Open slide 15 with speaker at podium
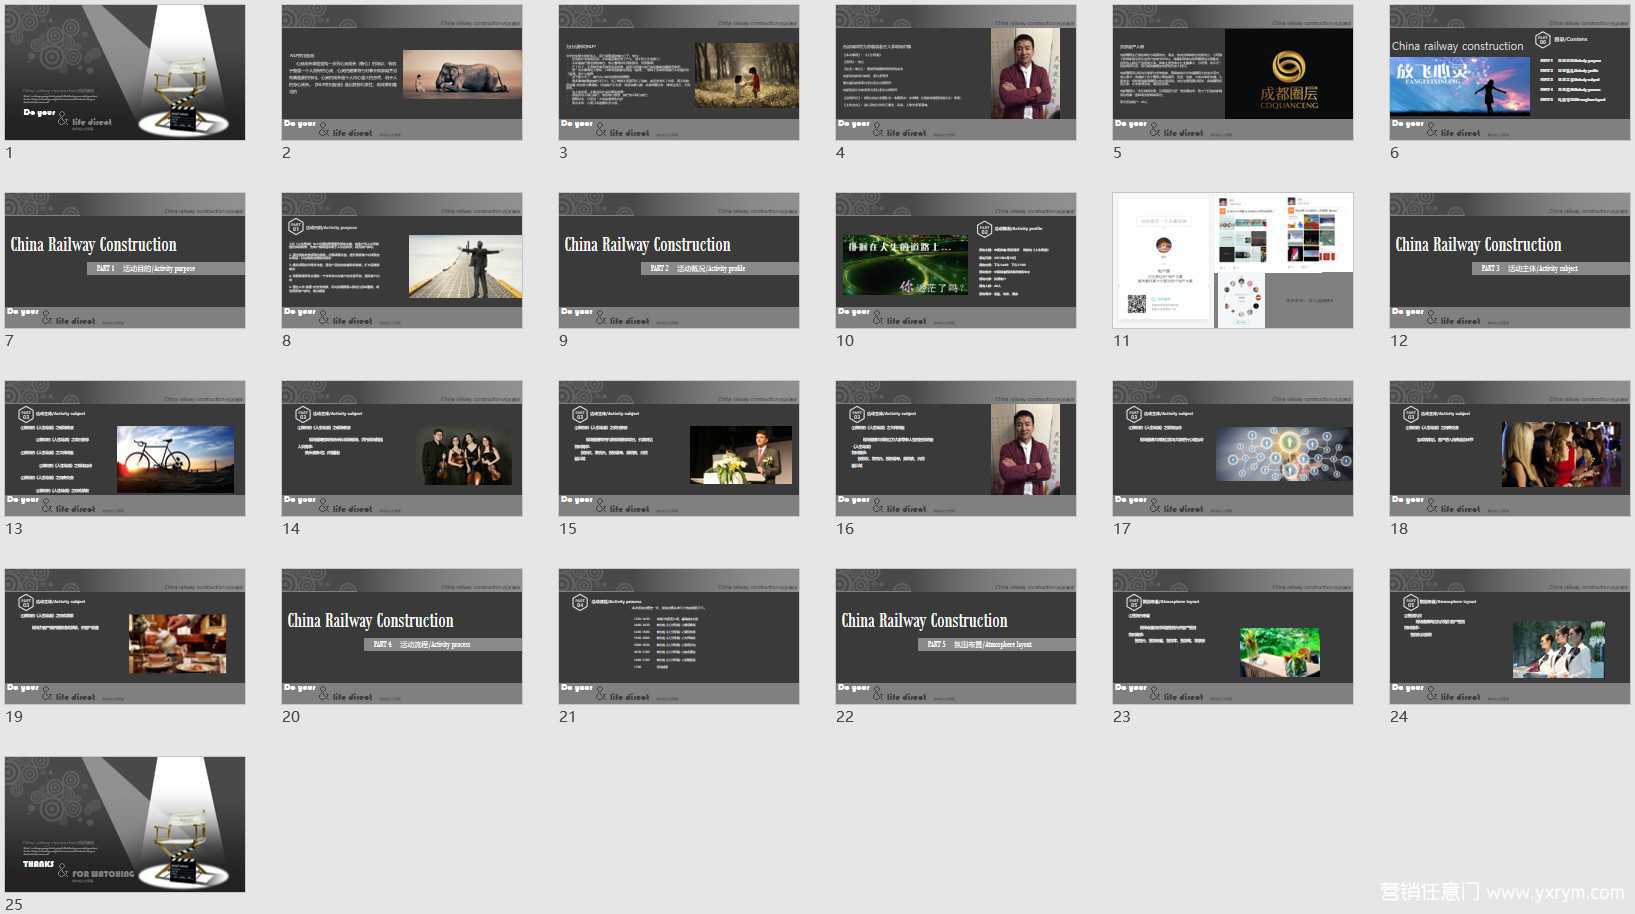 [679, 448]
